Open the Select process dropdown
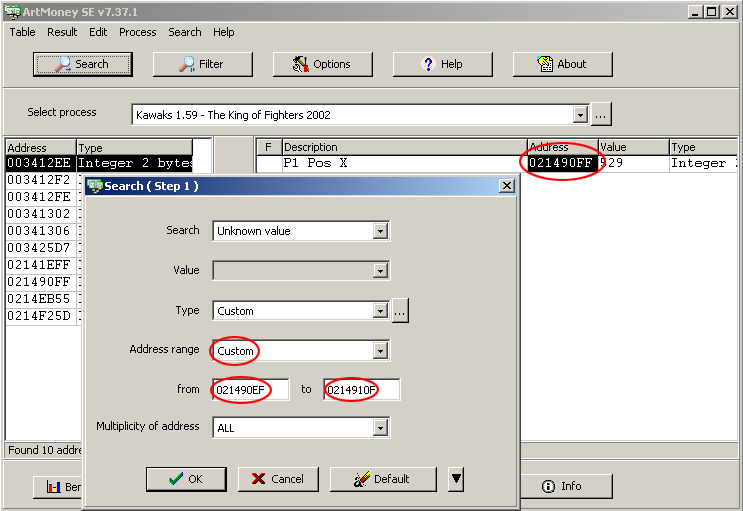The width and height of the screenshot is (743, 511). point(580,115)
